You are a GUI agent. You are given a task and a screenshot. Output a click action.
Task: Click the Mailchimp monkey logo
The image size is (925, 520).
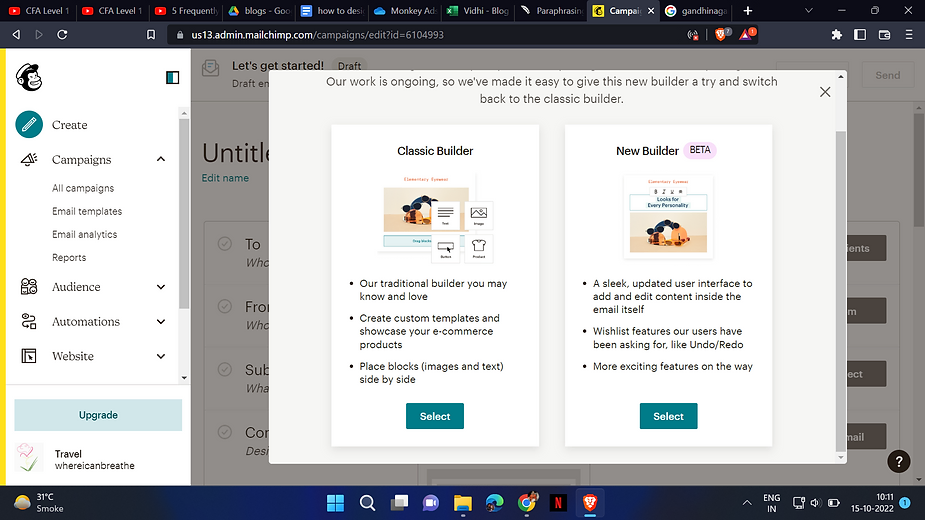tap(28, 77)
